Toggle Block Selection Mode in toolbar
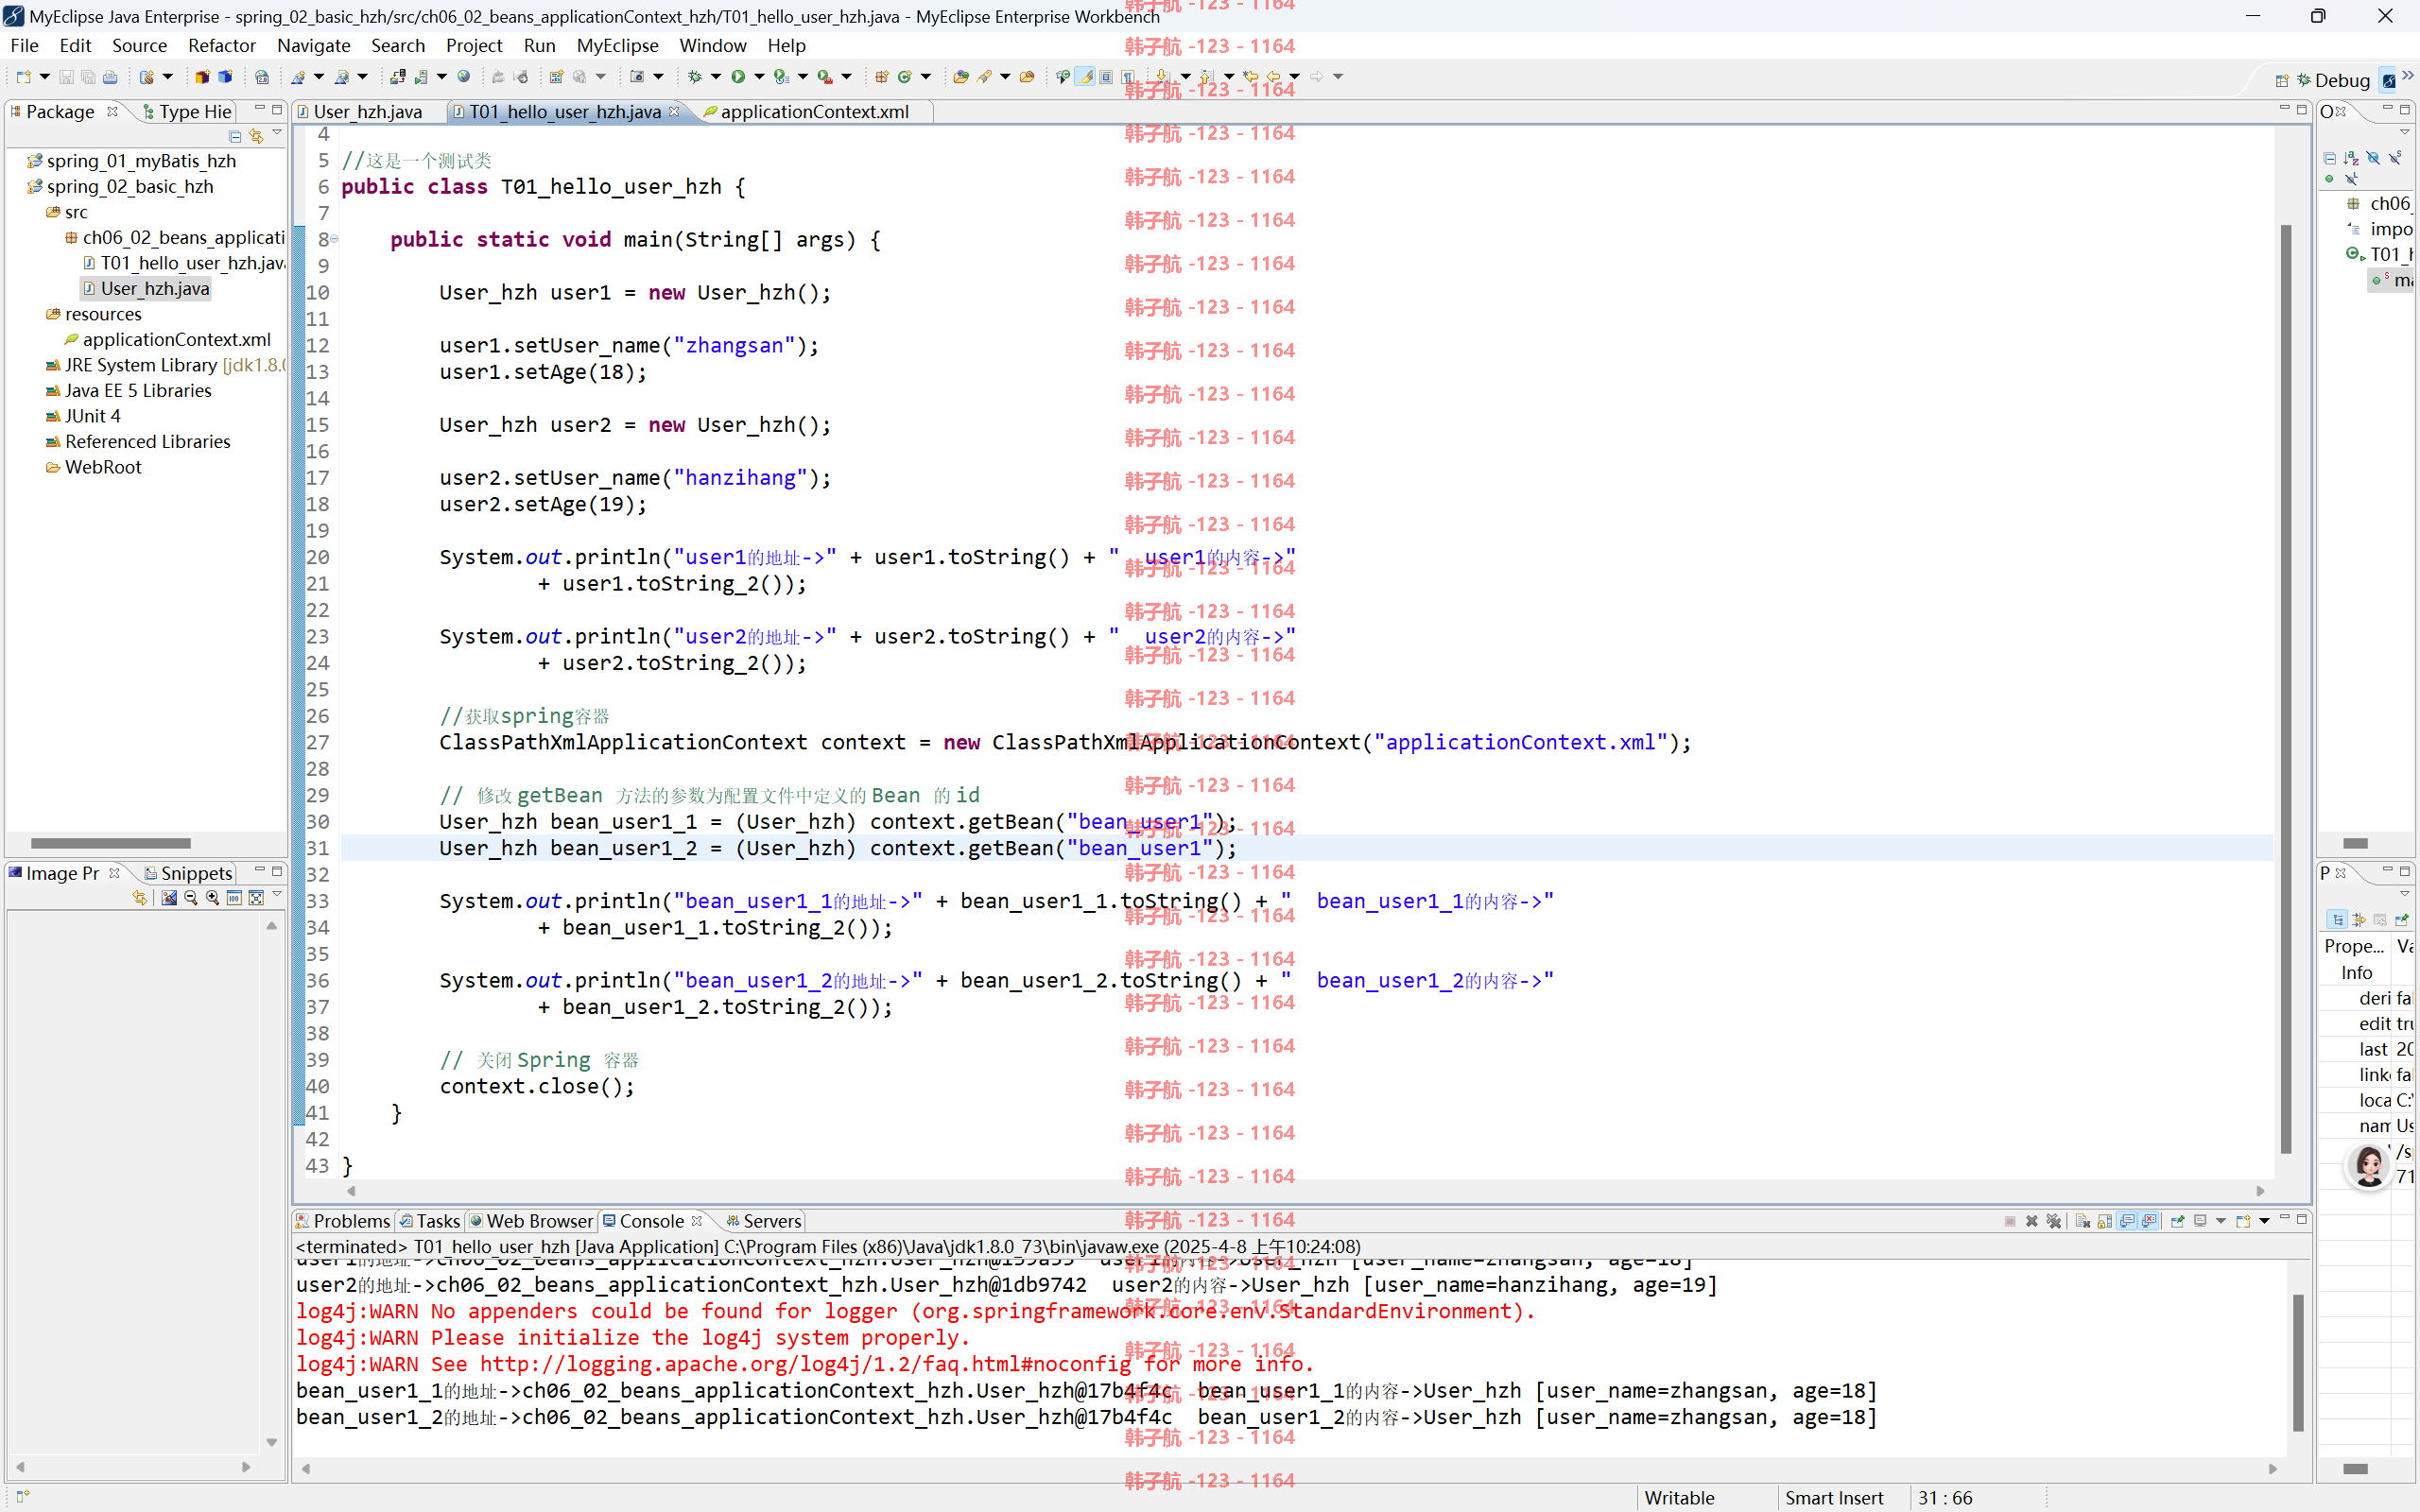The width and height of the screenshot is (2420, 1512). point(1106,77)
